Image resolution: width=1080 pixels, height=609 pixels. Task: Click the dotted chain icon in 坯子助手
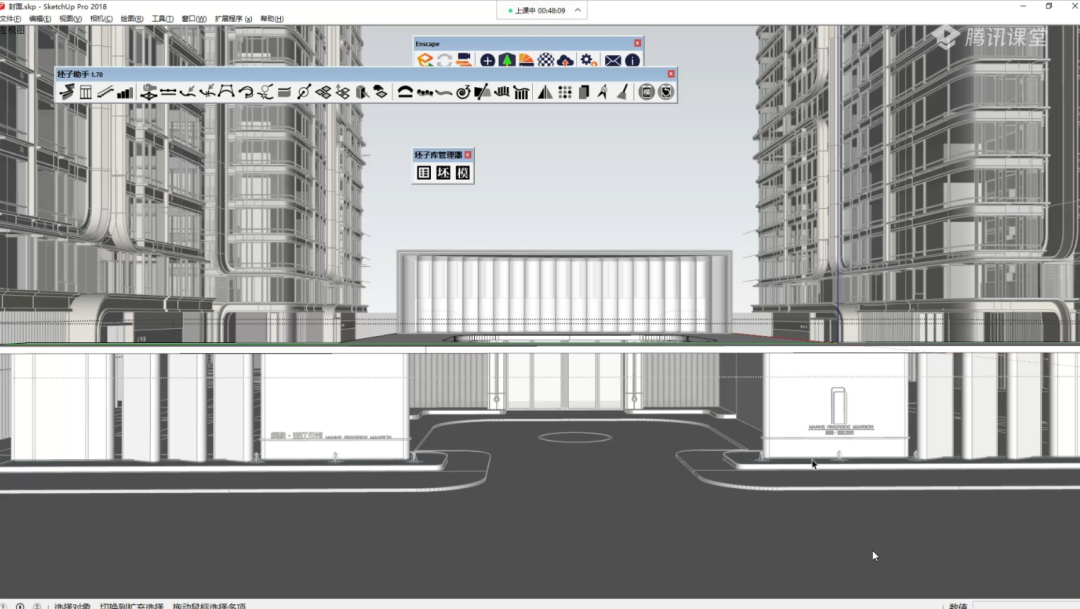point(424,92)
